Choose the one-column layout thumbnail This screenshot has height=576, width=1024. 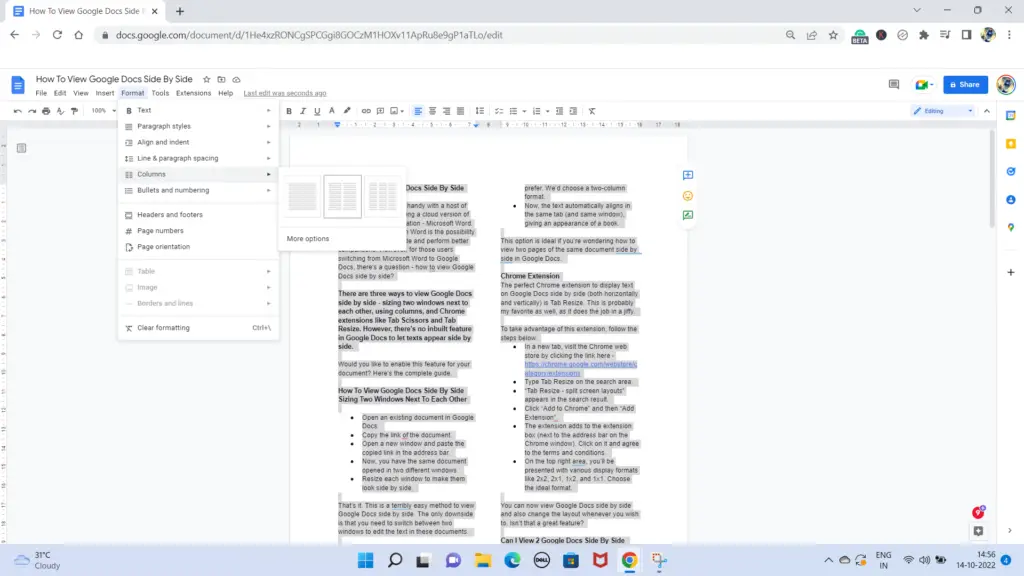click(x=302, y=196)
